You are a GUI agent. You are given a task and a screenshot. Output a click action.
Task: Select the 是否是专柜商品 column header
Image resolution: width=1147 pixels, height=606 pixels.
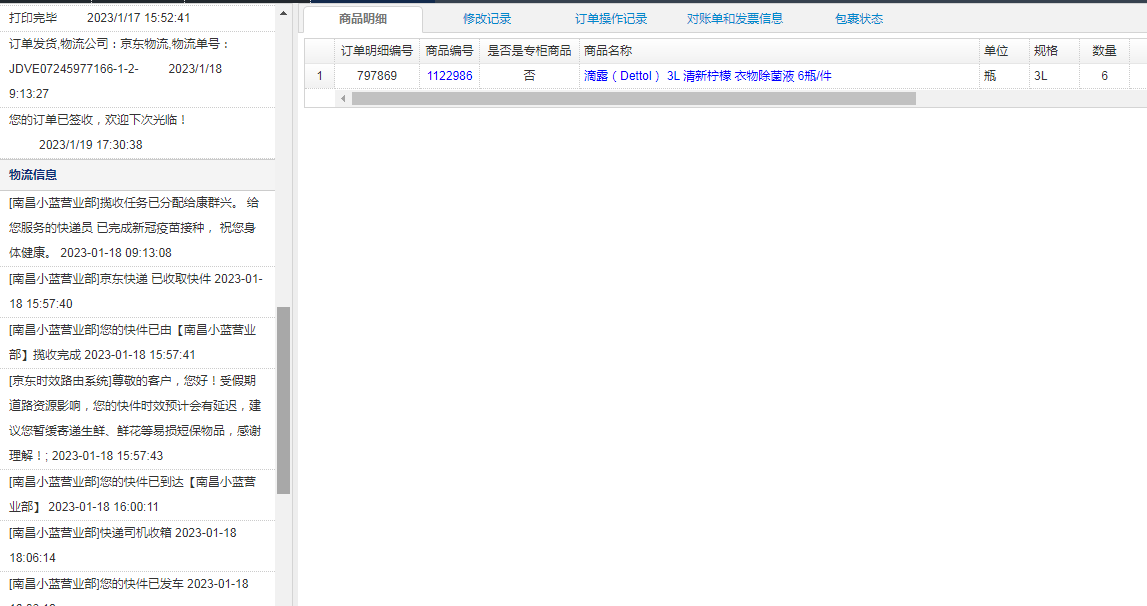tap(530, 51)
